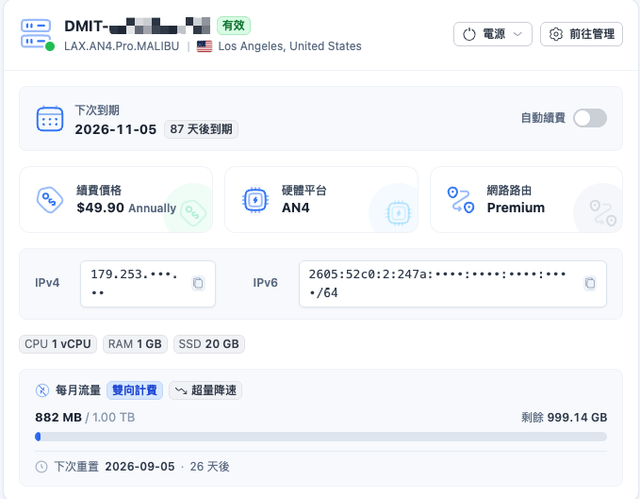Click the 有效 status badge
The height and width of the screenshot is (499, 640).
point(233,26)
